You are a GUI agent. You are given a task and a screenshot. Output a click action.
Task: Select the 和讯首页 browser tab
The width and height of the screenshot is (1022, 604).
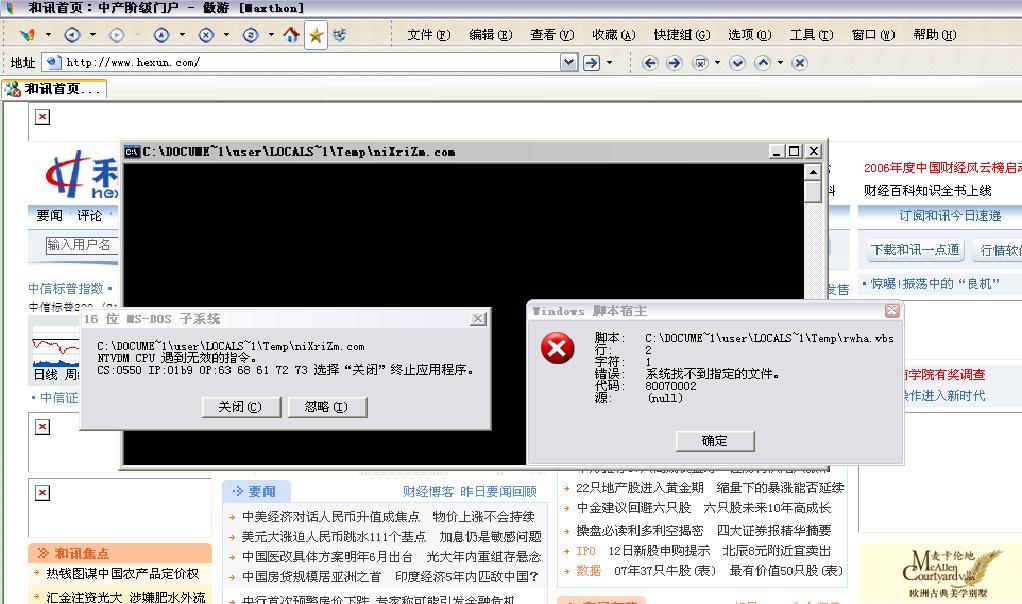pos(54,89)
